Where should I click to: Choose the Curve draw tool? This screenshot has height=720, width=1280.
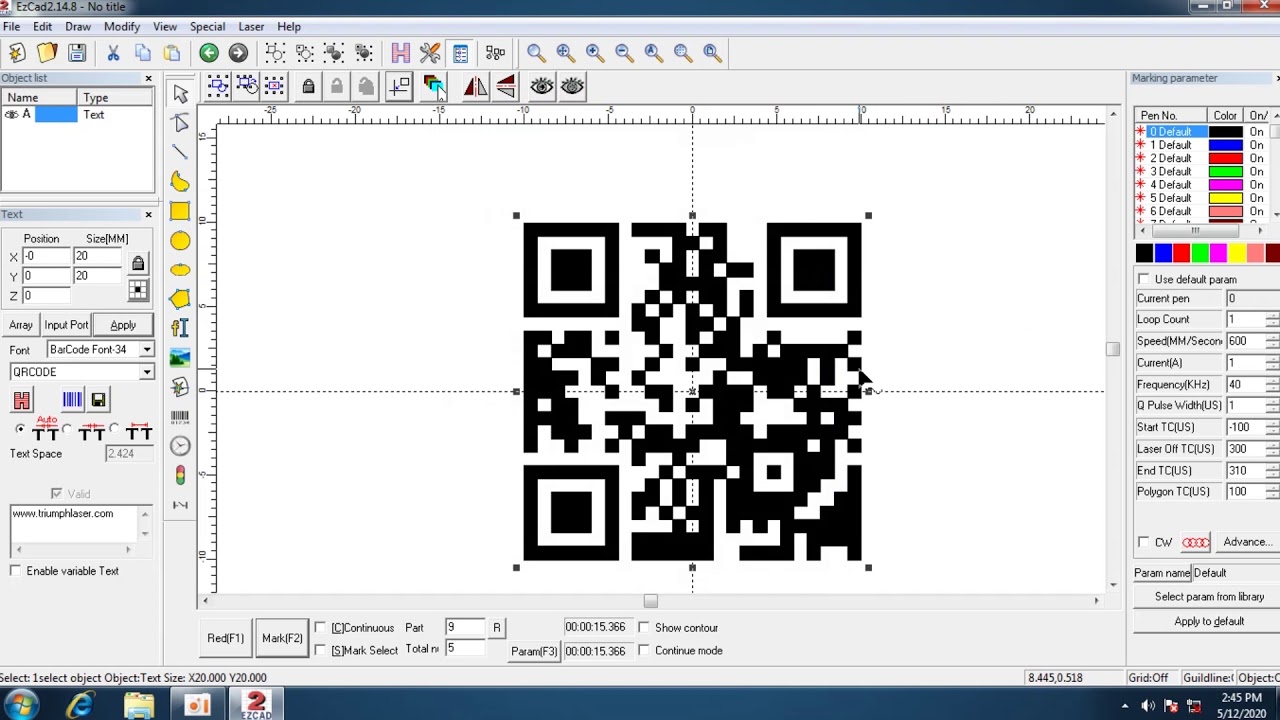tap(180, 181)
